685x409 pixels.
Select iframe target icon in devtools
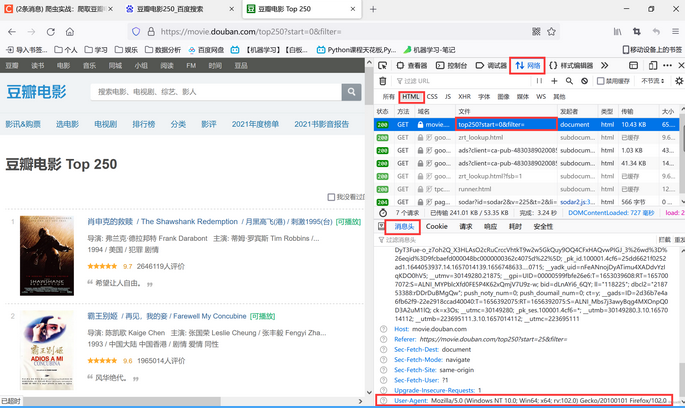[633, 66]
